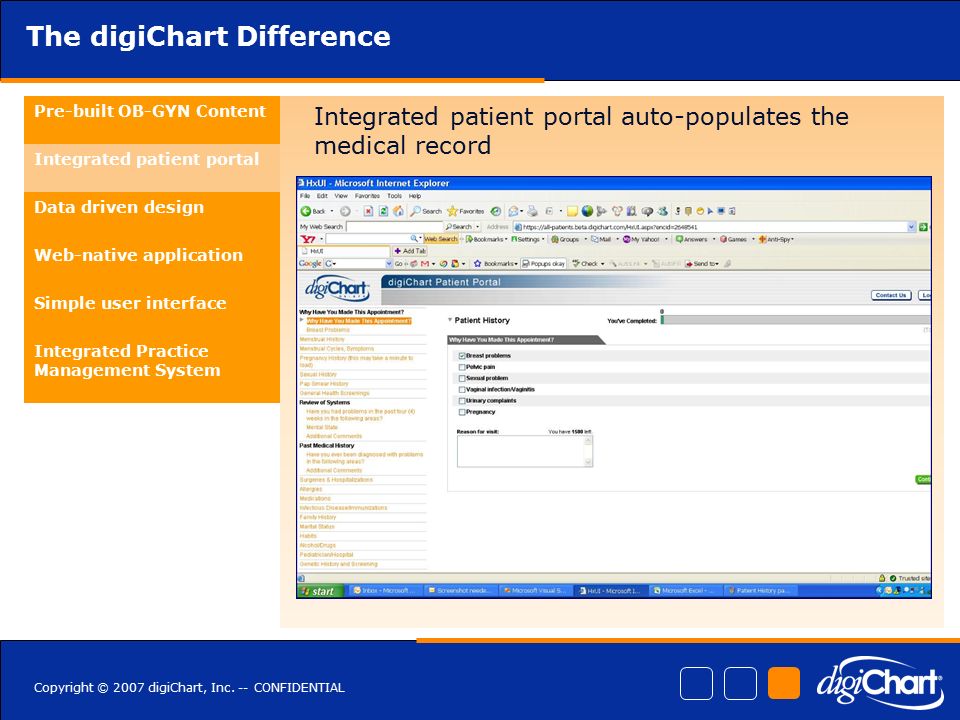The image size is (960, 720).
Task: Open the IE Help menu
Action: 415,197
